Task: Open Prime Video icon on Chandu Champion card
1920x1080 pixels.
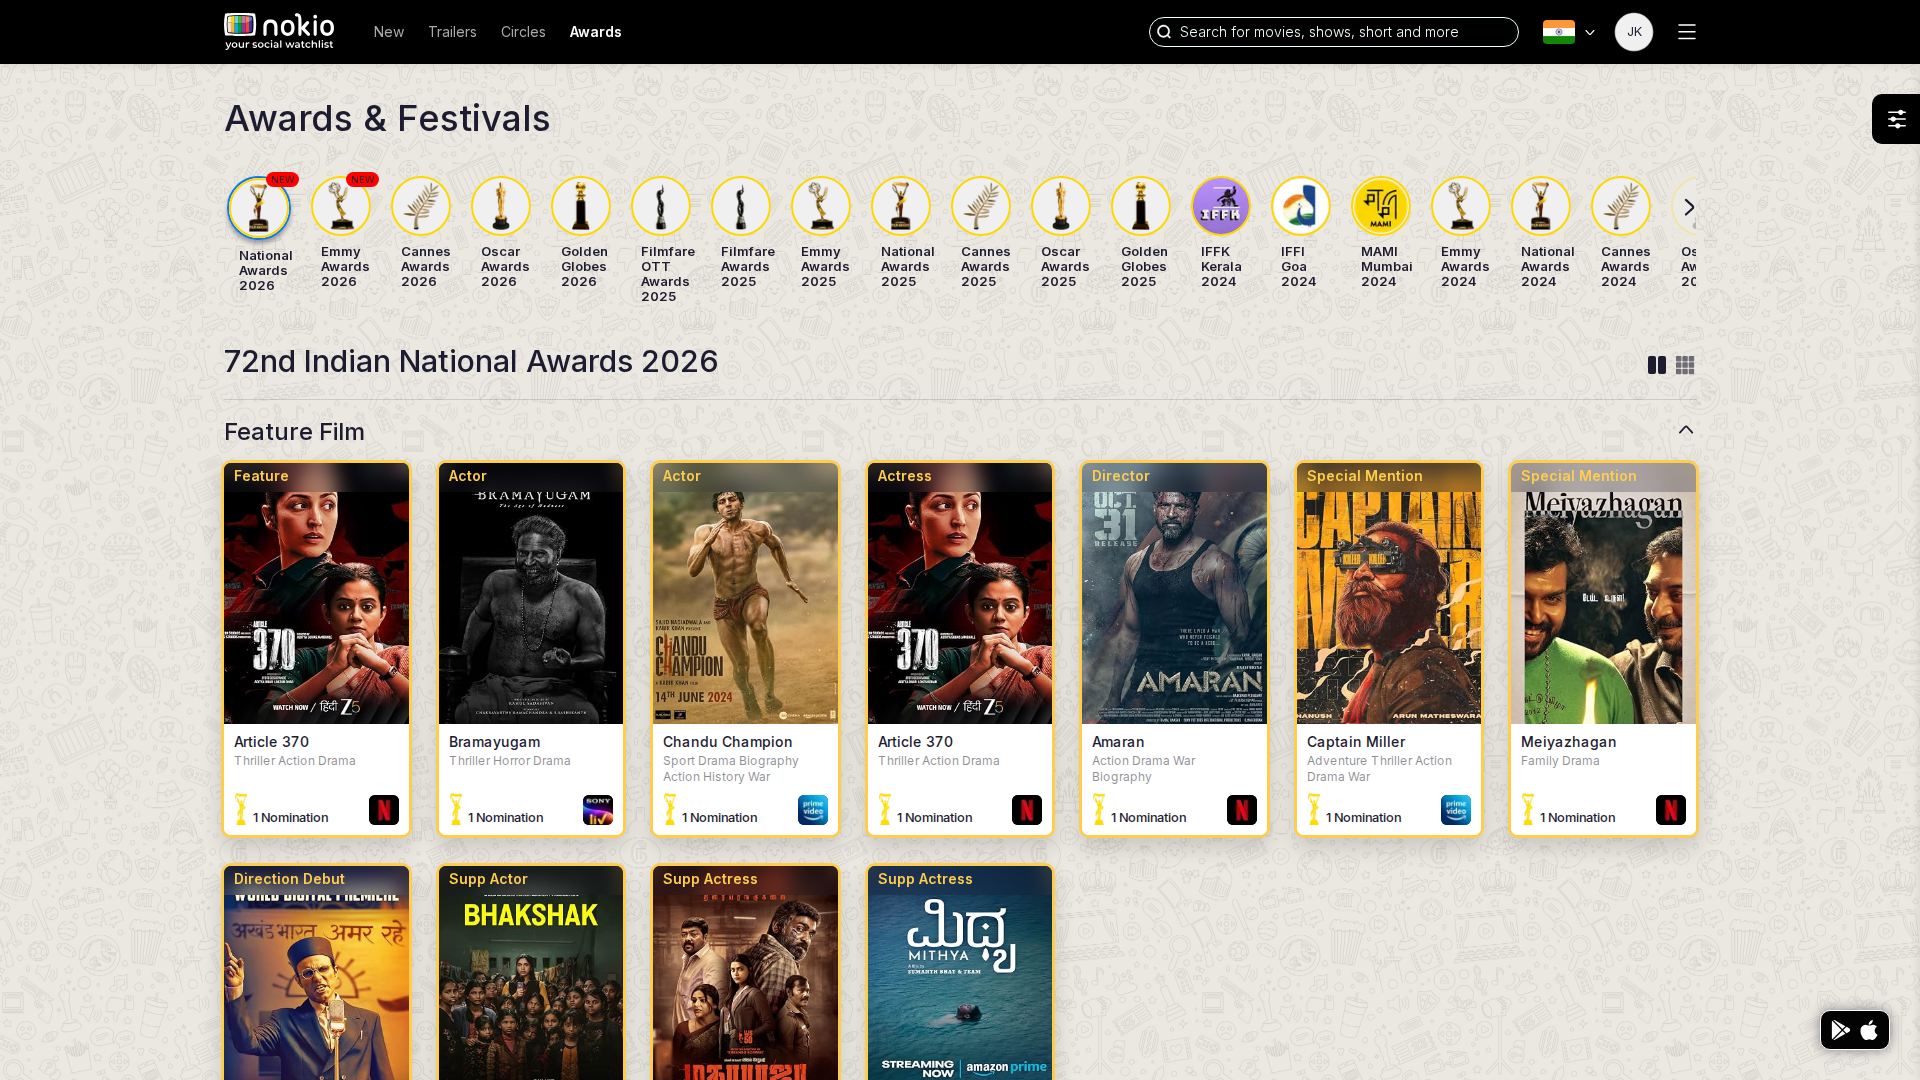Action: click(813, 810)
